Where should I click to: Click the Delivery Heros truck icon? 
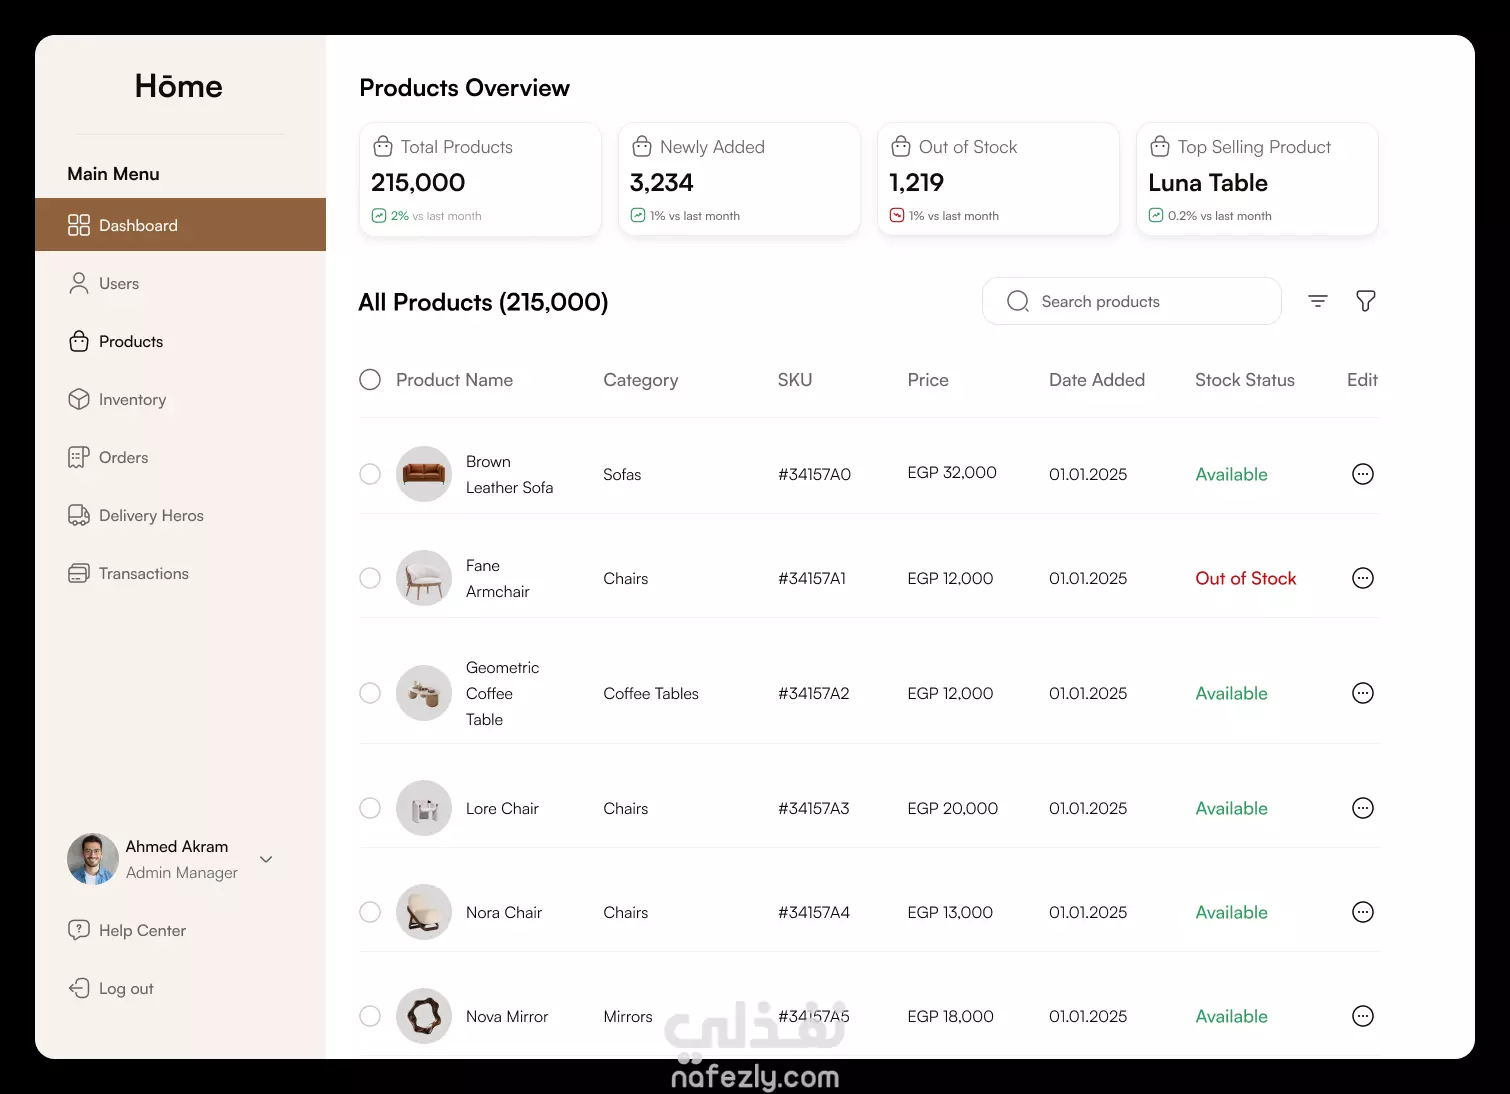pos(79,515)
